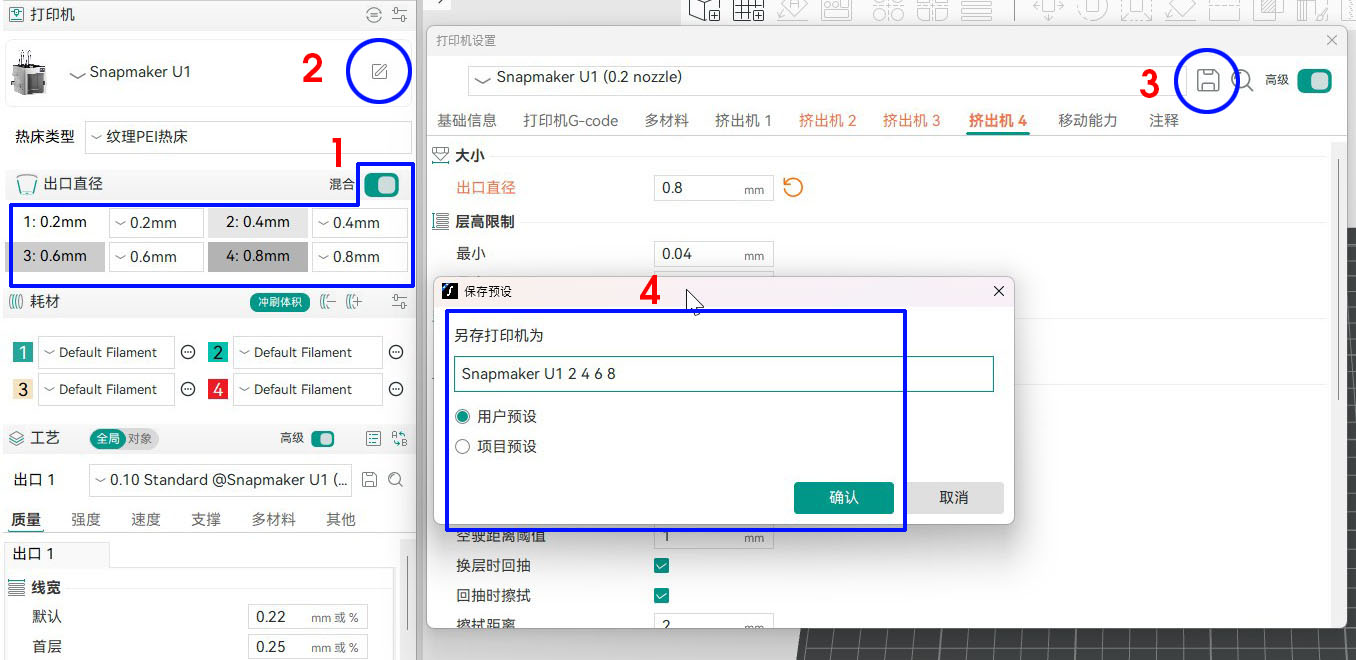Open 0.10 Standard process preset dropdown

tap(220, 480)
